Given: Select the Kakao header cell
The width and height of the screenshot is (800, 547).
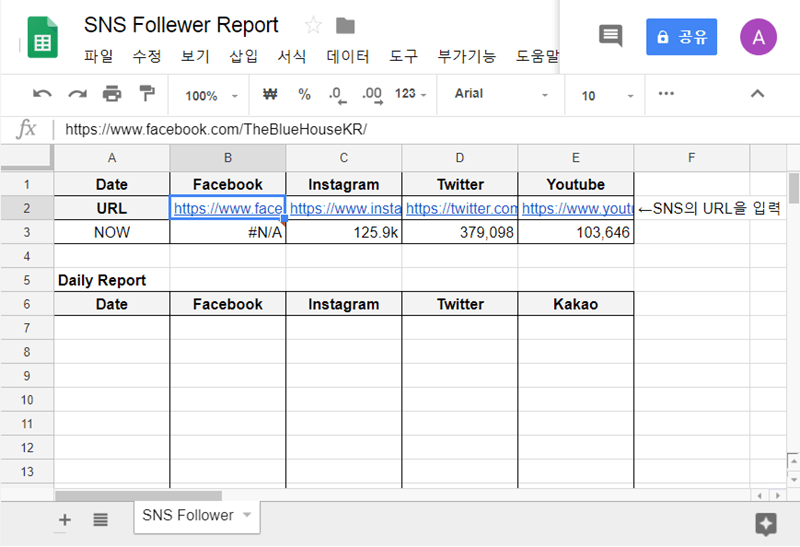Looking at the screenshot, I should (x=576, y=304).
